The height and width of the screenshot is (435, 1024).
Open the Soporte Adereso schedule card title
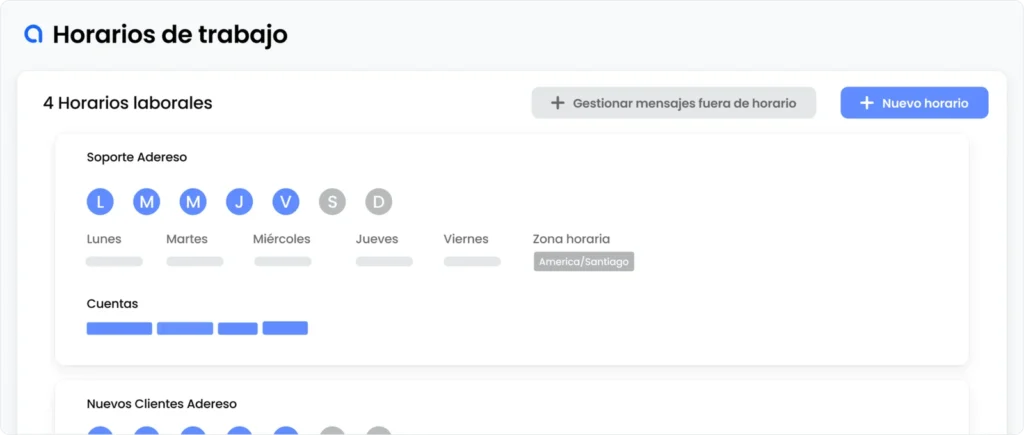tap(137, 157)
